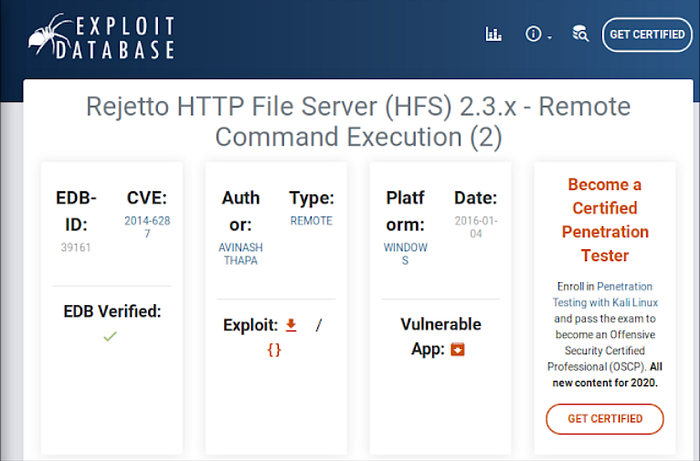The width and height of the screenshot is (700, 461).
Task: Select the date 2016-01-04 text
Action: (x=476, y=227)
